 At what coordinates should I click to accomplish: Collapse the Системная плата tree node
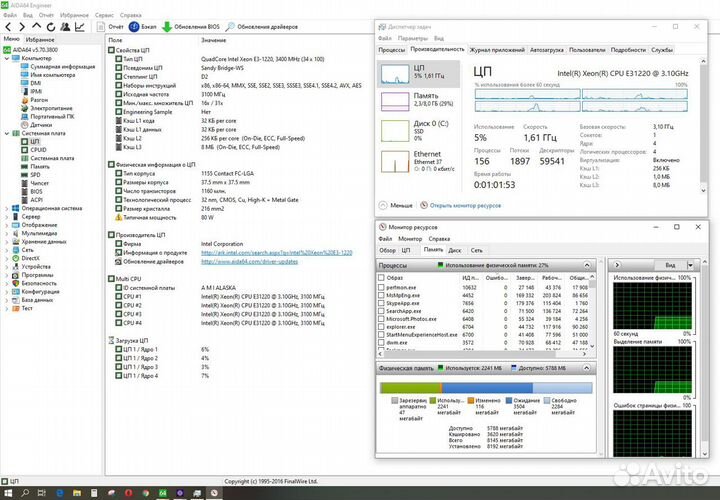(6, 133)
